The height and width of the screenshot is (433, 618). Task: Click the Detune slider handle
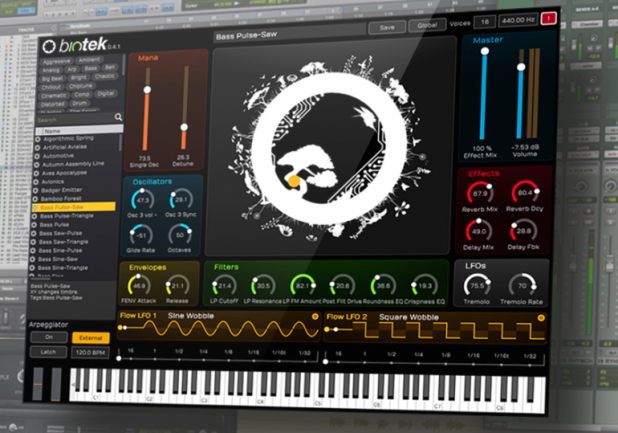(184, 127)
